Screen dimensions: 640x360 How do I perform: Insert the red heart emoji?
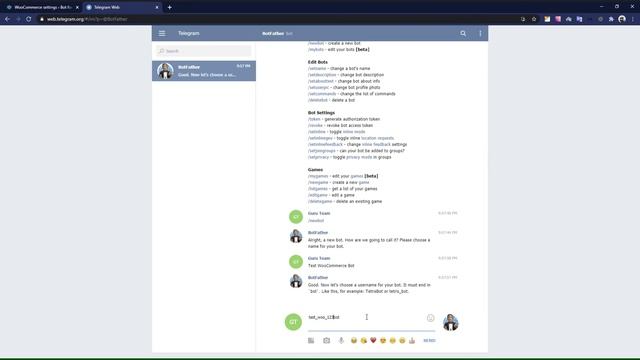point(373,340)
